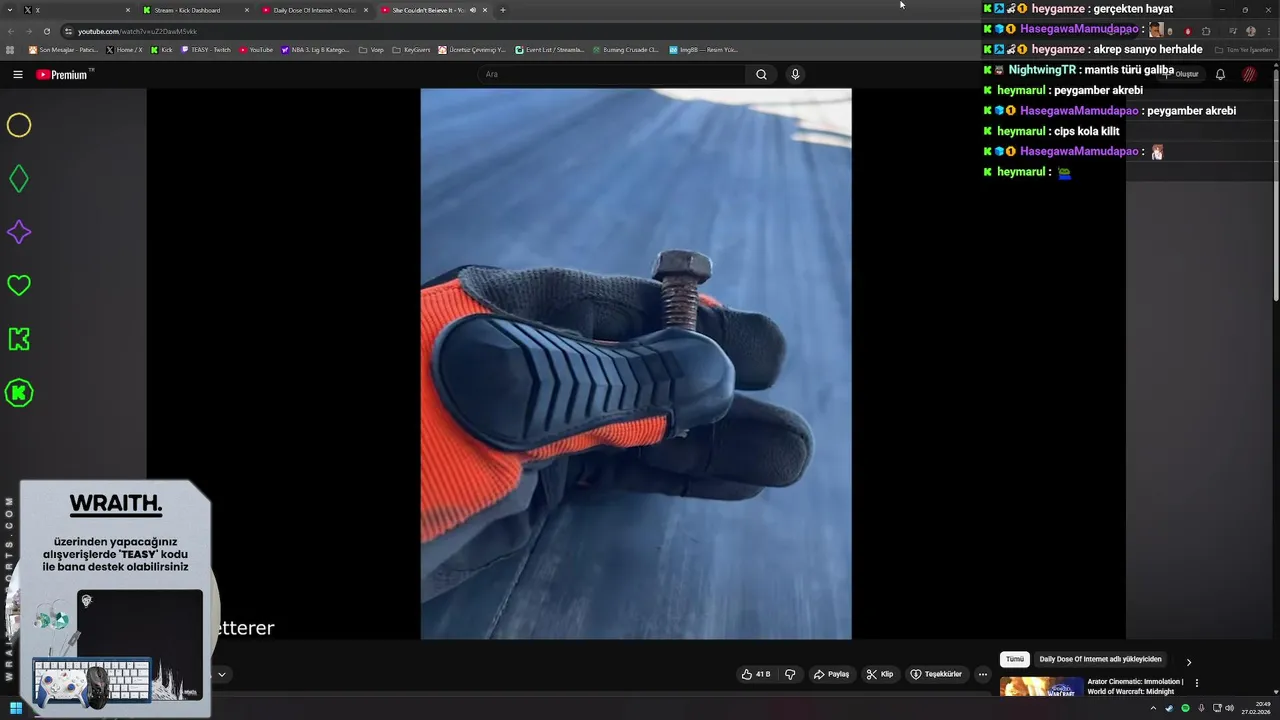
Task: Expand the Voep bookmark folder
Action: [371, 49]
